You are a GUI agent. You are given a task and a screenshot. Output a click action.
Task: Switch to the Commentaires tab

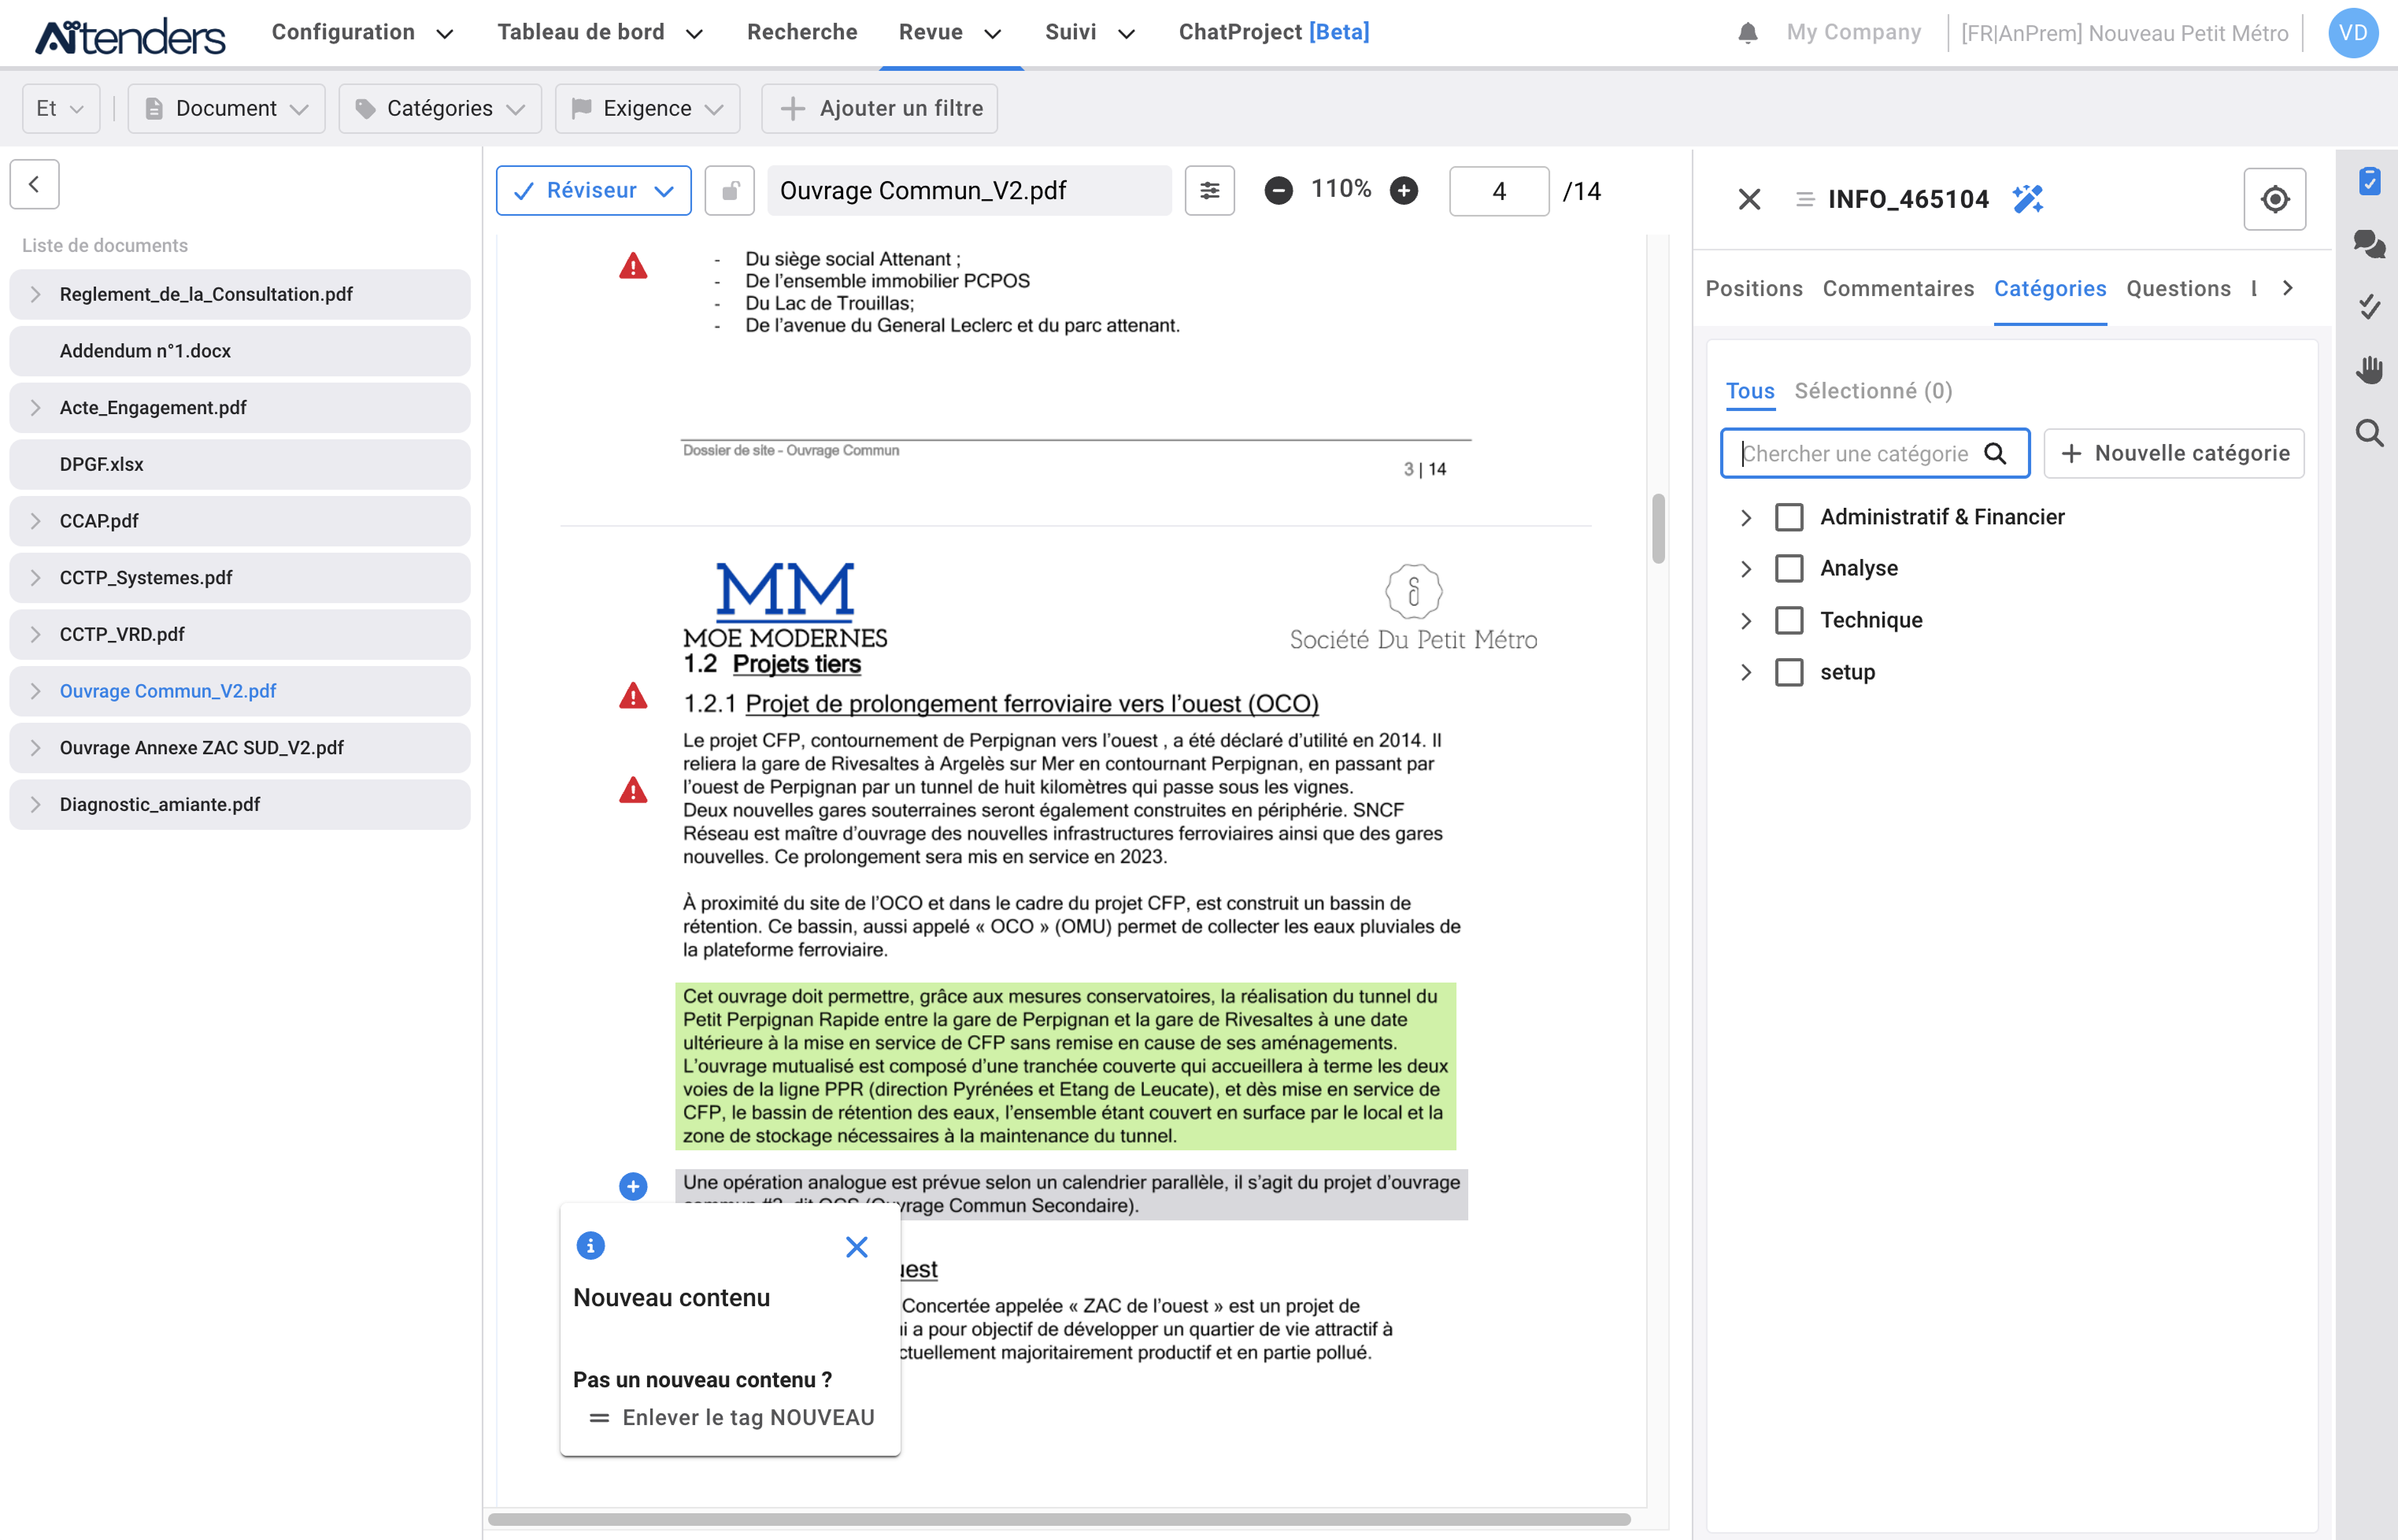coord(1897,288)
